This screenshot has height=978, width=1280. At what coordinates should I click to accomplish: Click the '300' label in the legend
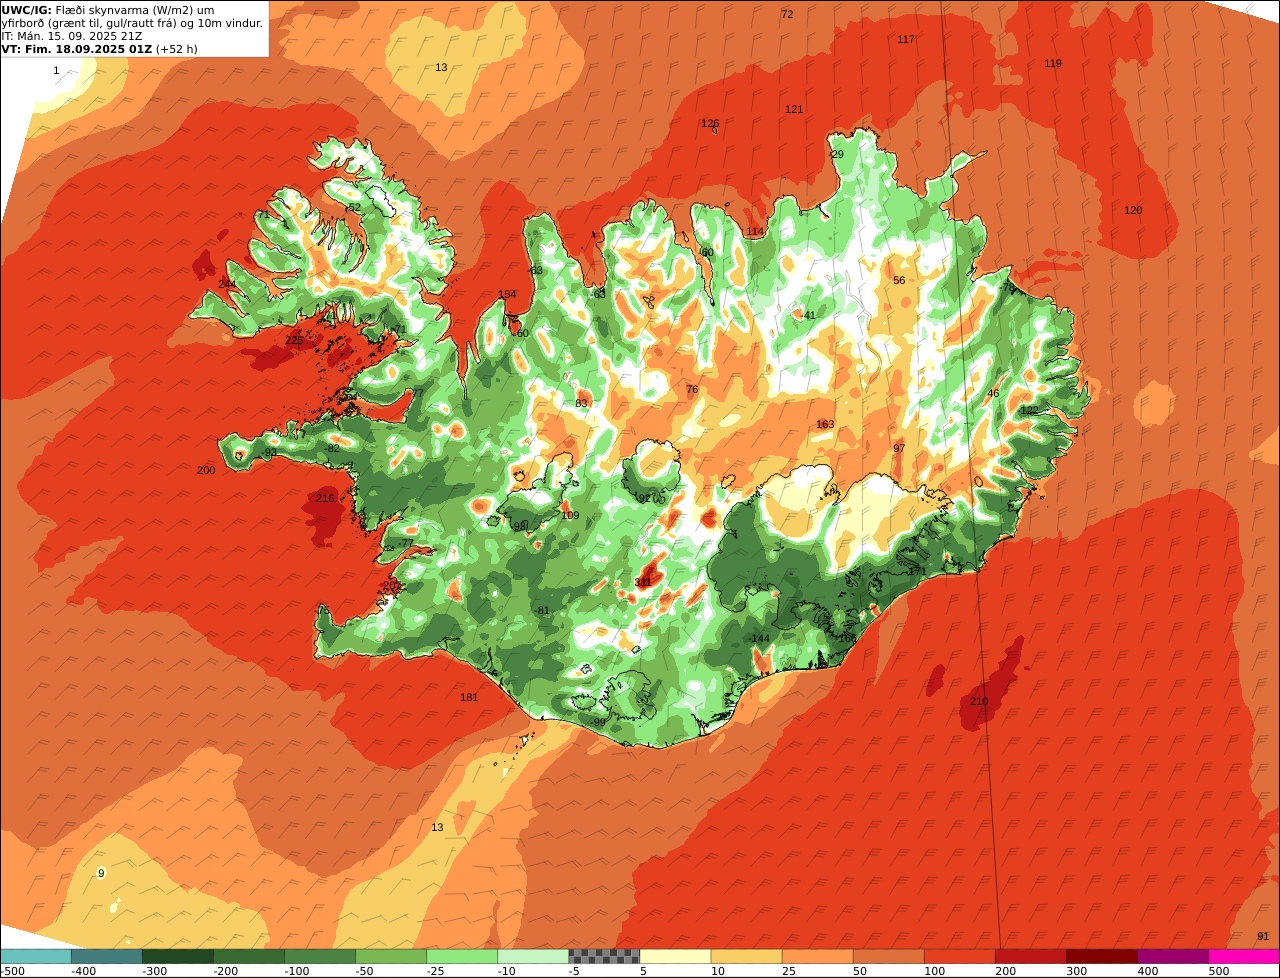[1077, 971]
